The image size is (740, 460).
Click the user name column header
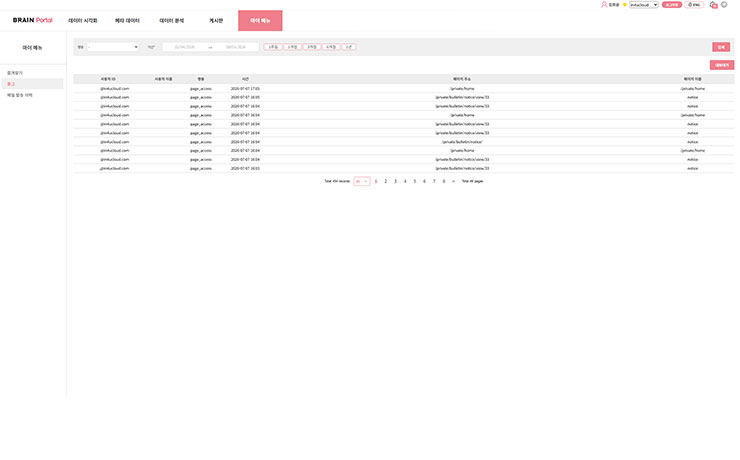tap(163, 79)
